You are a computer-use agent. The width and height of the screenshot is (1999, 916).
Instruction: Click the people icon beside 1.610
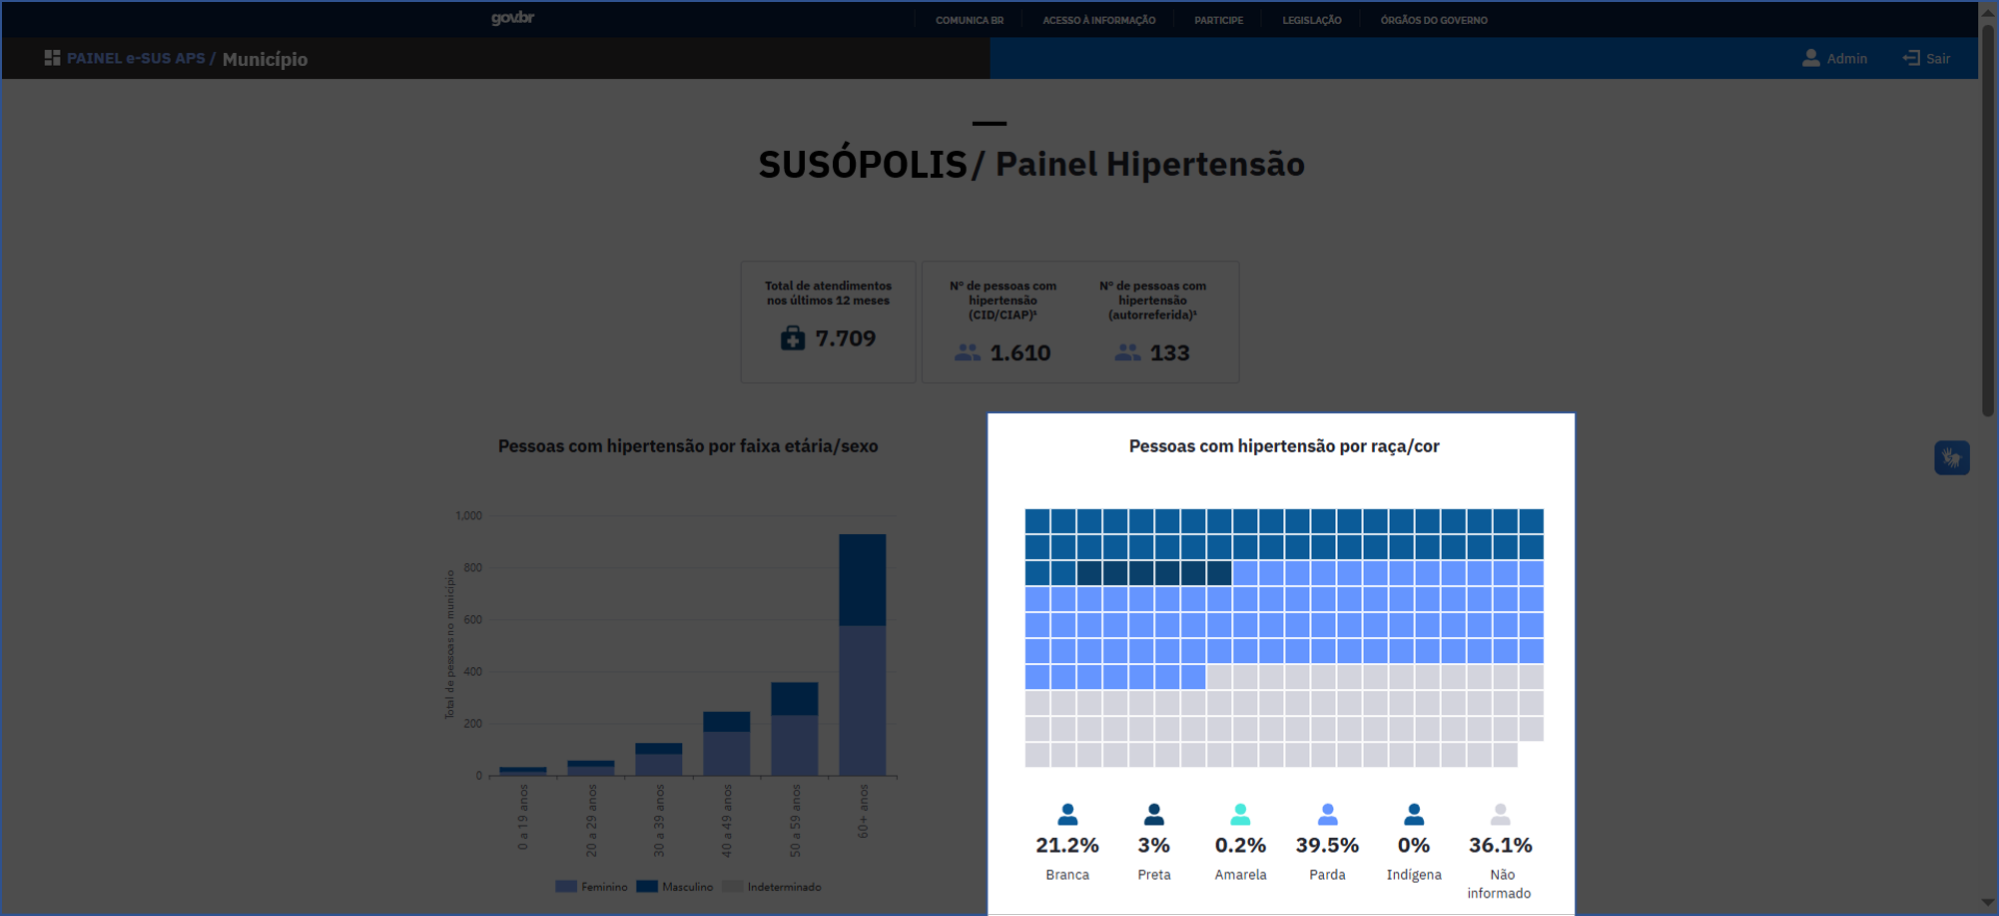tap(967, 353)
